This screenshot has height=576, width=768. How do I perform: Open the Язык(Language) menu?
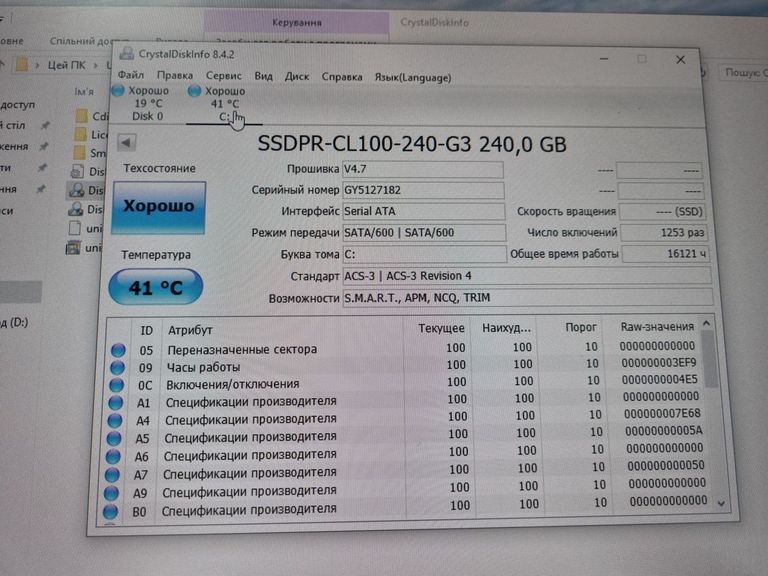(x=413, y=78)
